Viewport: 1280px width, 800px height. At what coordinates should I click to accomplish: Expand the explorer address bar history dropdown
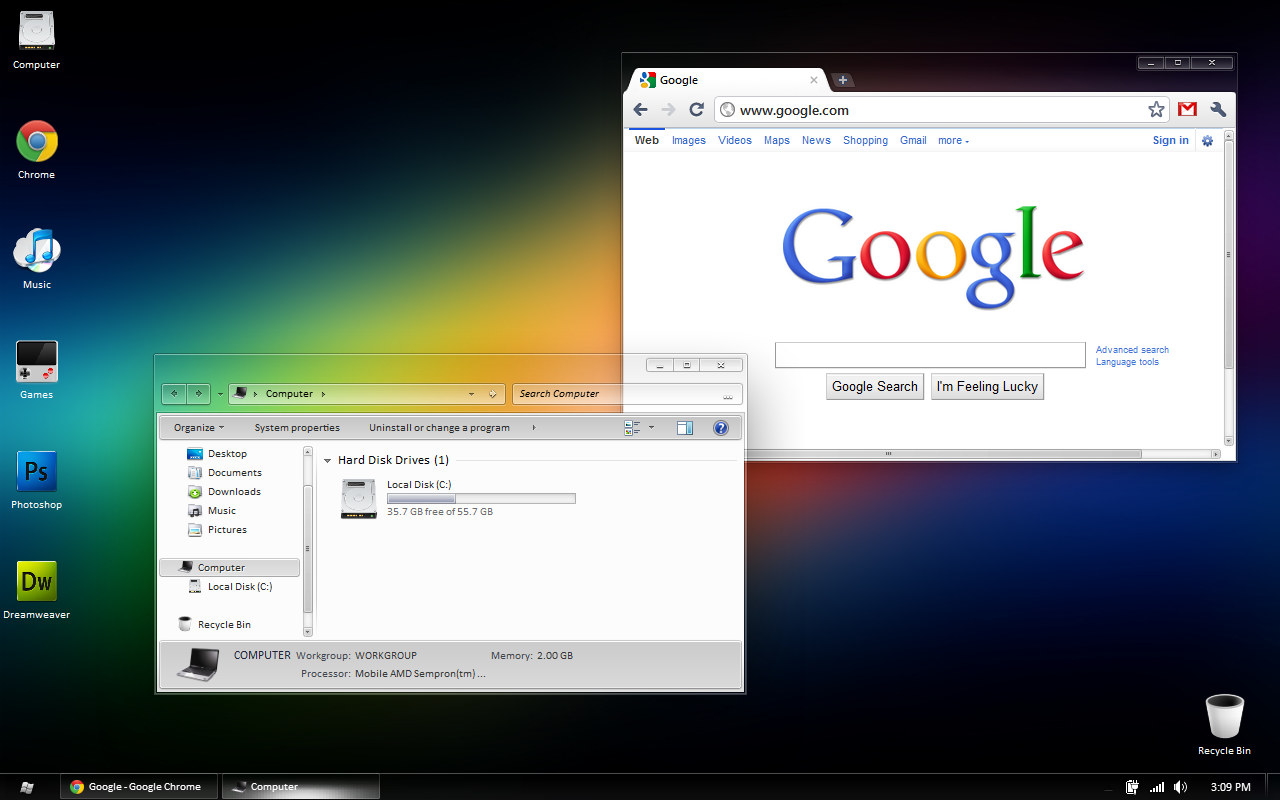471,394
